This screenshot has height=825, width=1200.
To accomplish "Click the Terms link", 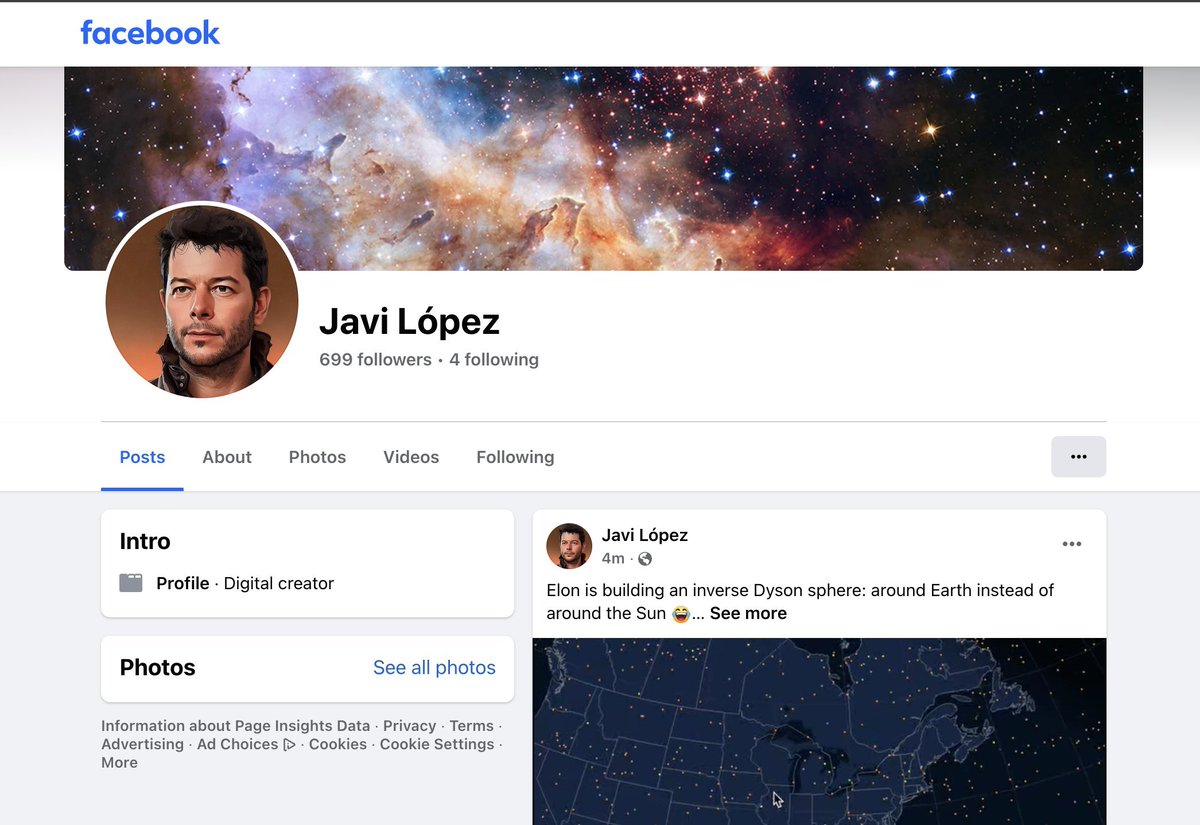I will [471, 725].
